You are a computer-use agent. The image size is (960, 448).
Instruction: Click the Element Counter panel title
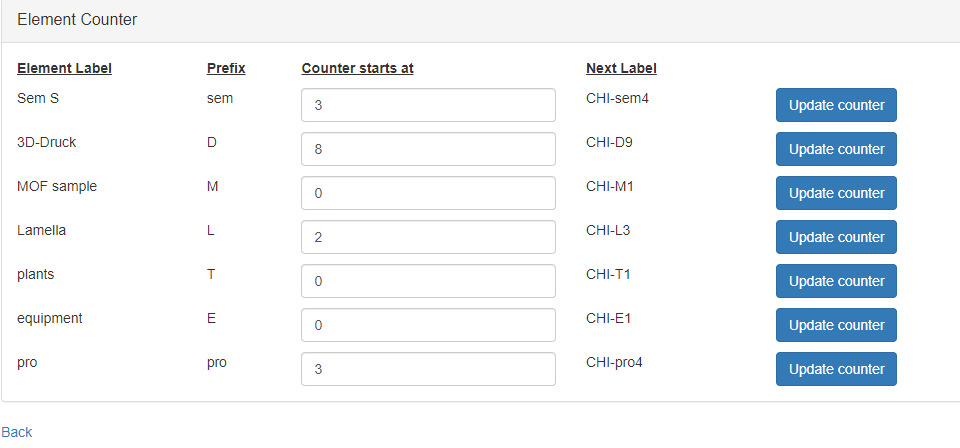pyautogui.click(x=77, y=20)
